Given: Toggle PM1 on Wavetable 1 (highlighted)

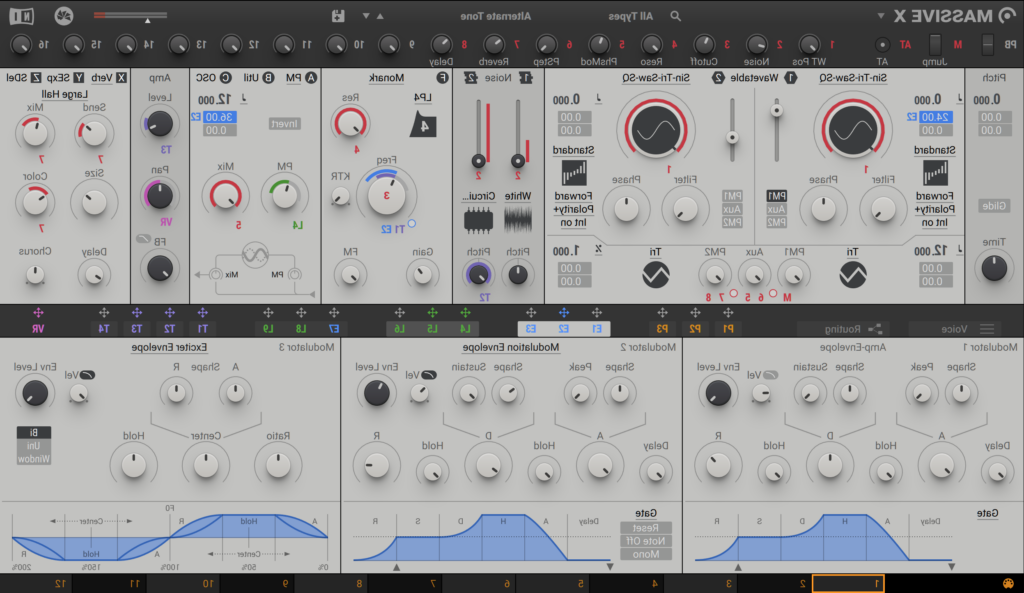Looking at the screenshot, I should pos(776,196).
